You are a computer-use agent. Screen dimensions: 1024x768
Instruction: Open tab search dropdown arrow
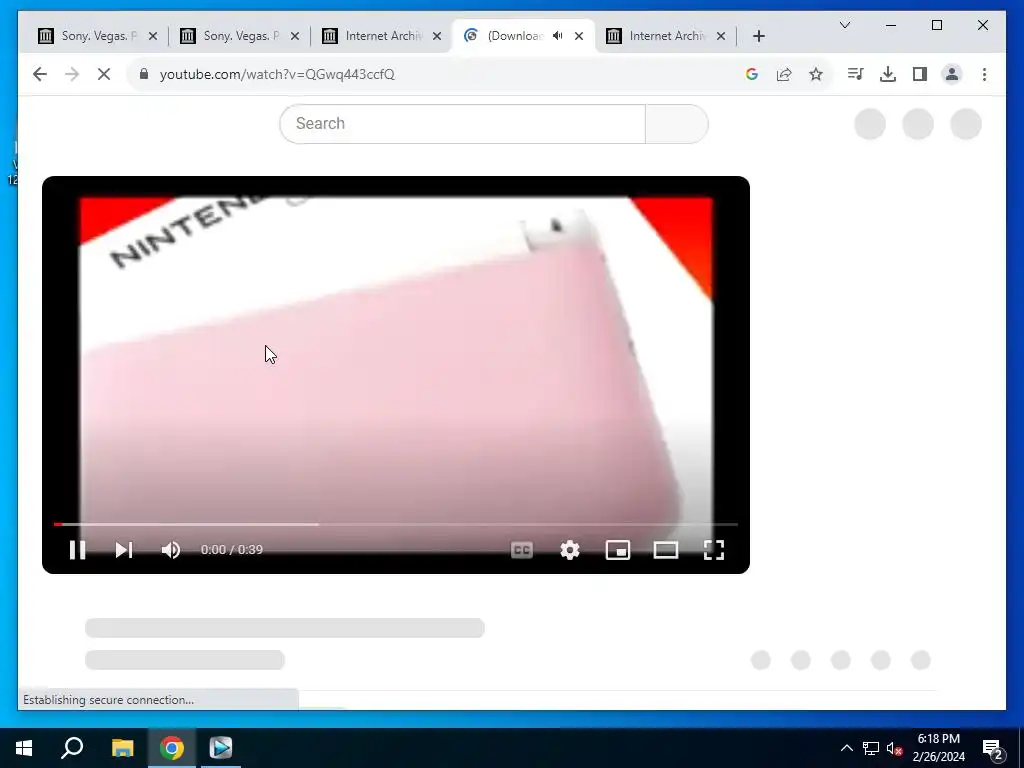pos(844,25)
